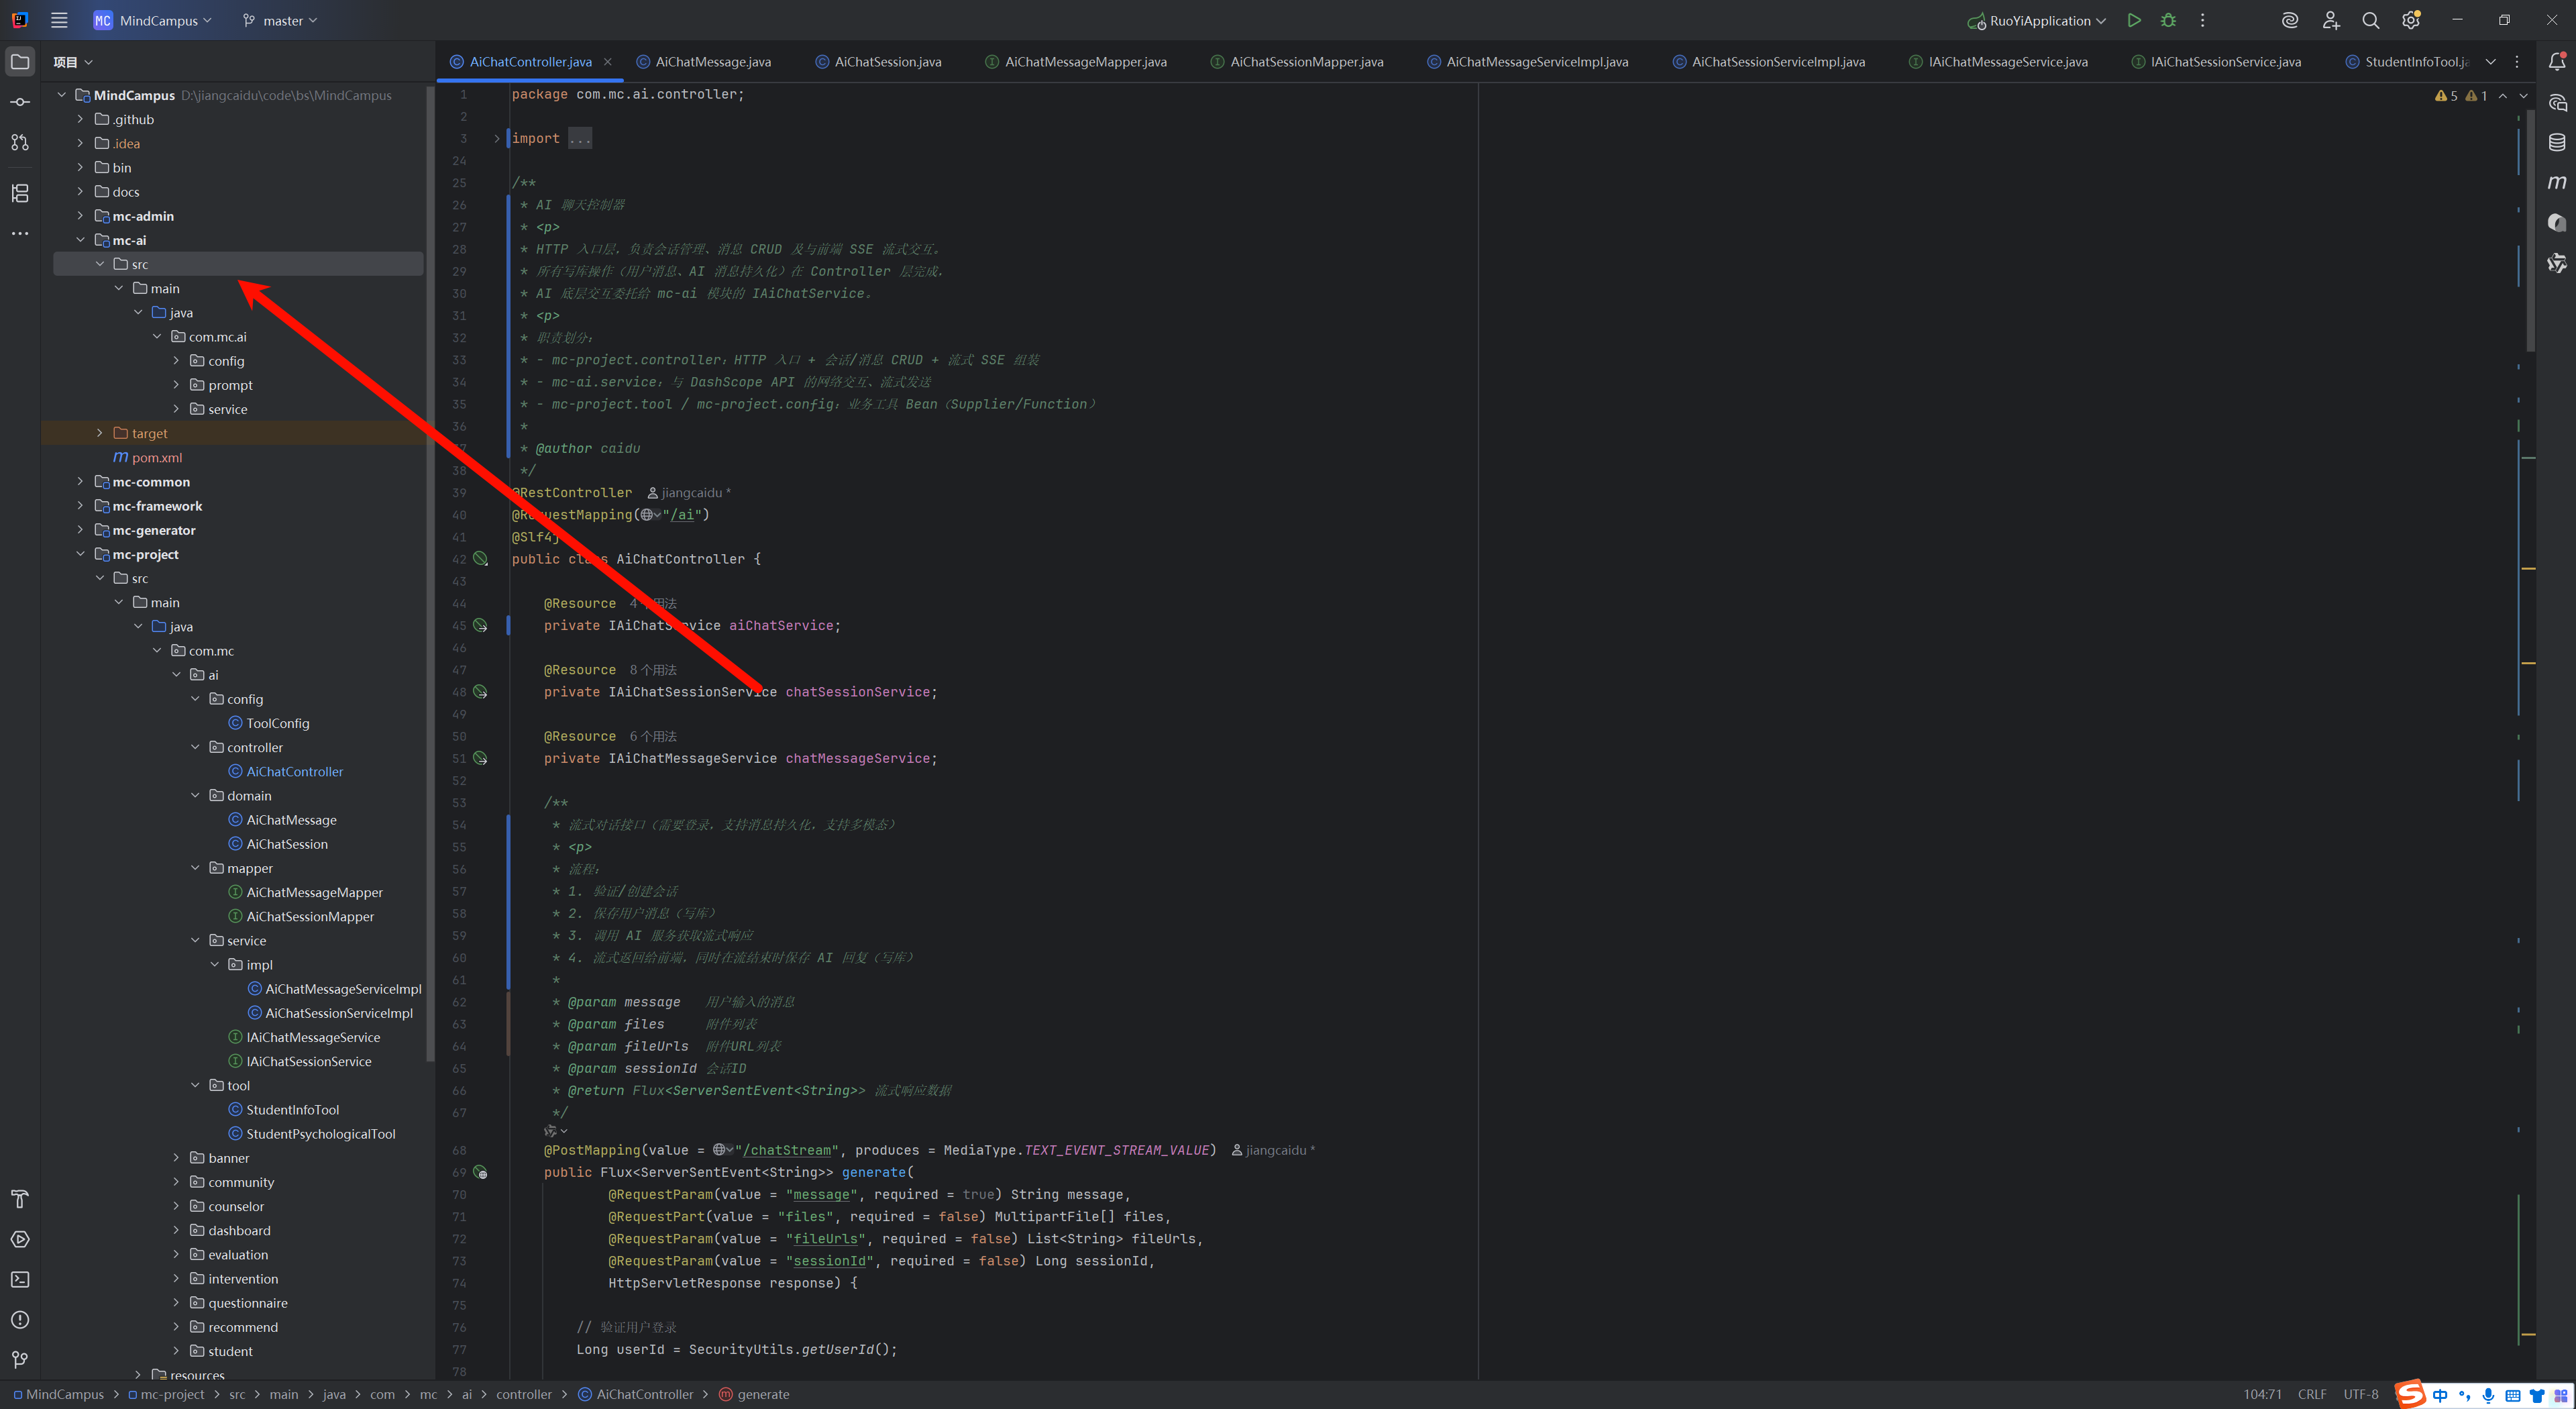Show the Notifications bell panel
Image resolution: width=2576 pixels, height=1409 pixels.
(2556, 62)
